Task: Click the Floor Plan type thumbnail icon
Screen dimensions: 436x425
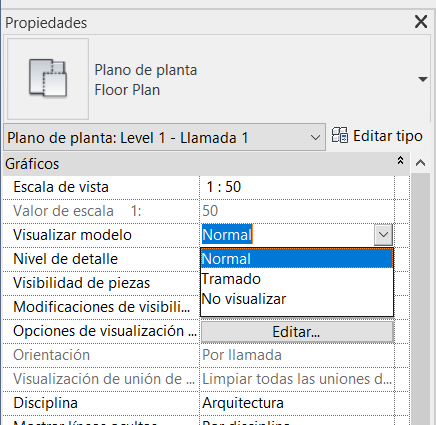Action: (x=48, y=79)
